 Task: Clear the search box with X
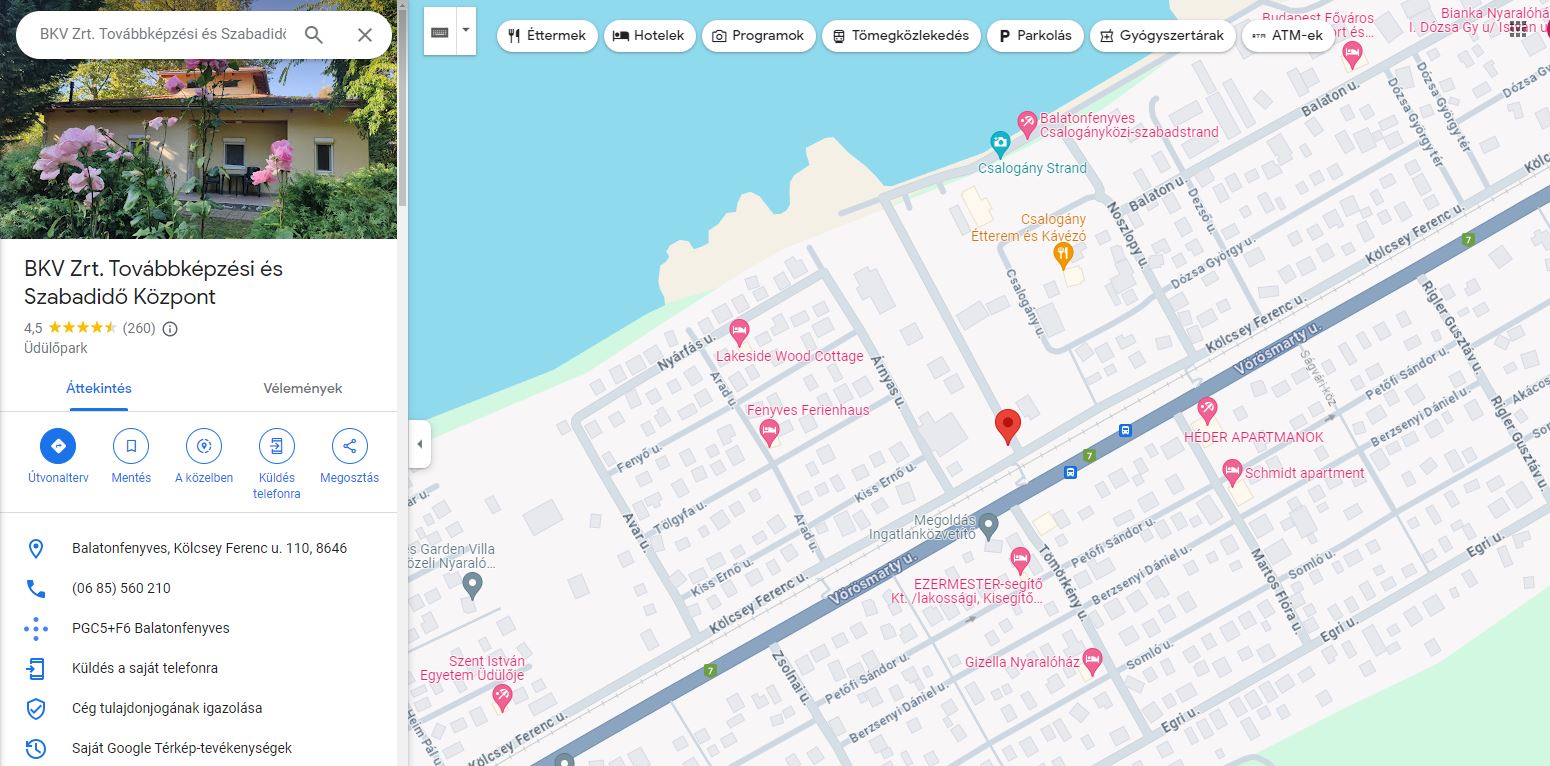[x=365, y=35]
